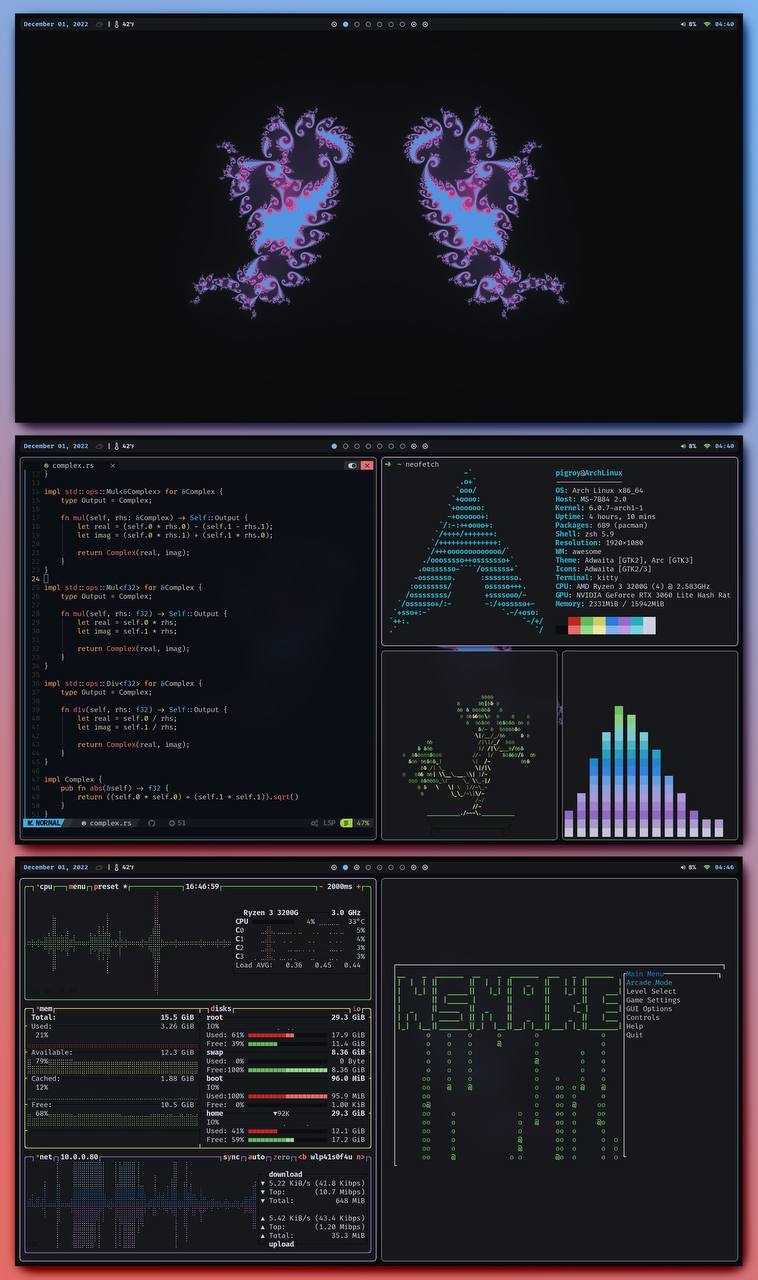Viewport: 758px width, 1280px height.
Task: Toggle sync in the btop net box
Action: [233, 1157]
